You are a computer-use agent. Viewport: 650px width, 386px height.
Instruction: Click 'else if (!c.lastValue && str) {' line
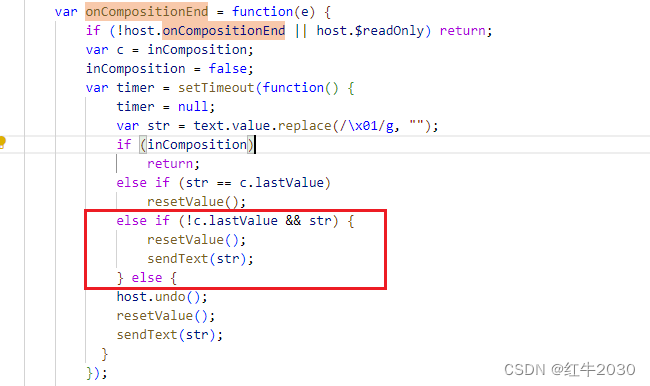coord(235,221)
